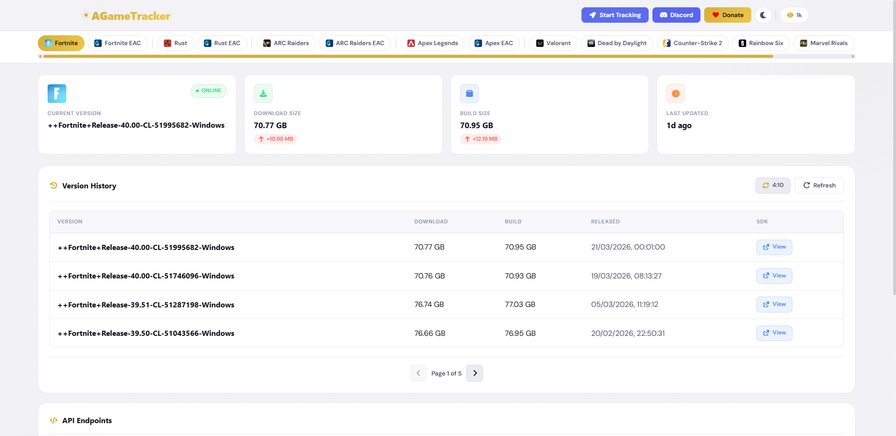Screen dimensions: 896x436
Task: Switch to the Rust tab
Action: [x=175, y=43]
